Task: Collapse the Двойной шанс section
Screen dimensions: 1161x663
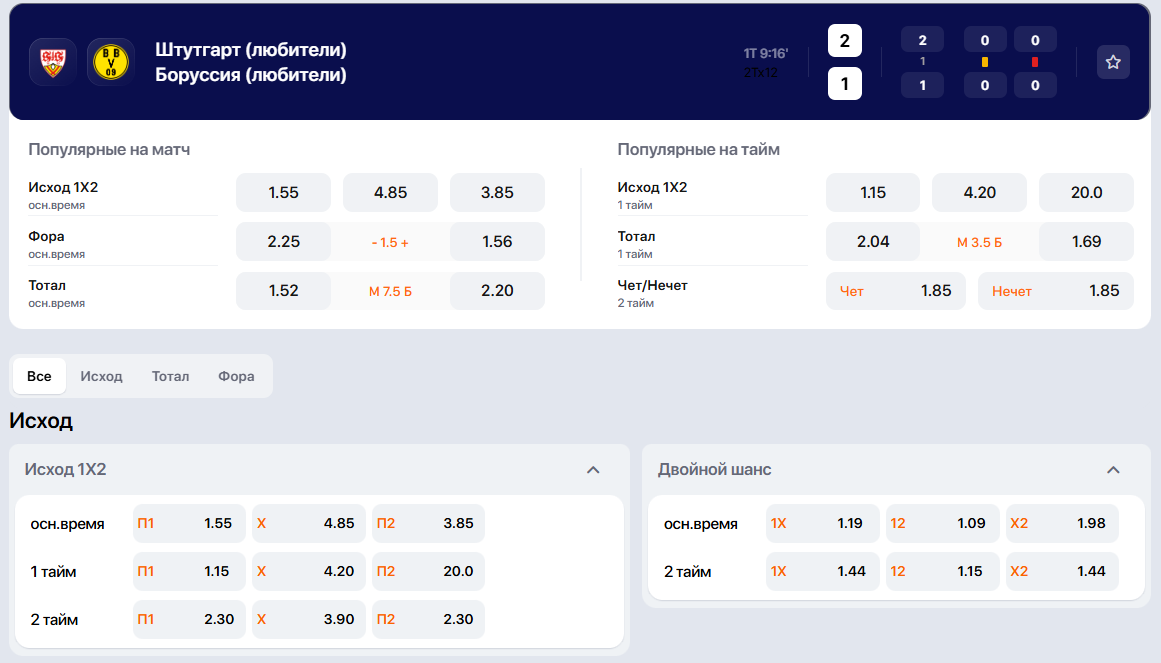Action: (x=1113, y=470)
